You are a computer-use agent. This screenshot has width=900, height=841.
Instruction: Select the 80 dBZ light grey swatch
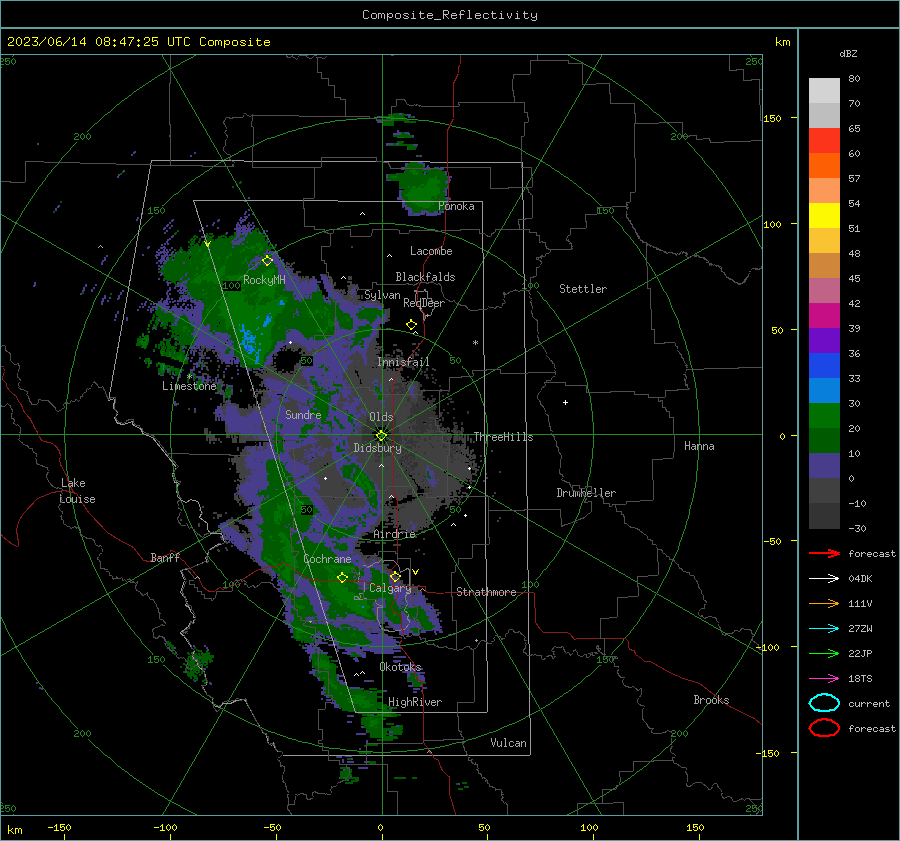[824, 91]
